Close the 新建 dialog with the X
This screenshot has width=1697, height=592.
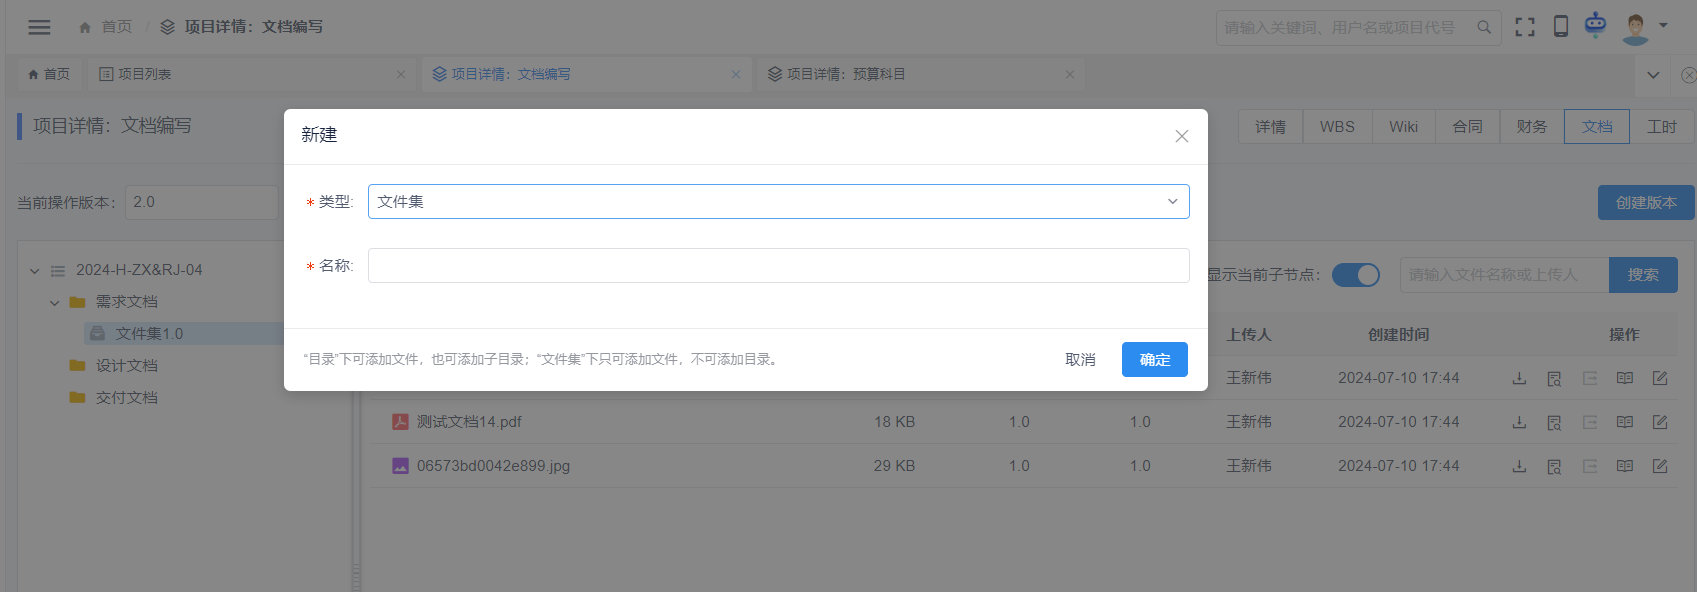pos(1182,136)
